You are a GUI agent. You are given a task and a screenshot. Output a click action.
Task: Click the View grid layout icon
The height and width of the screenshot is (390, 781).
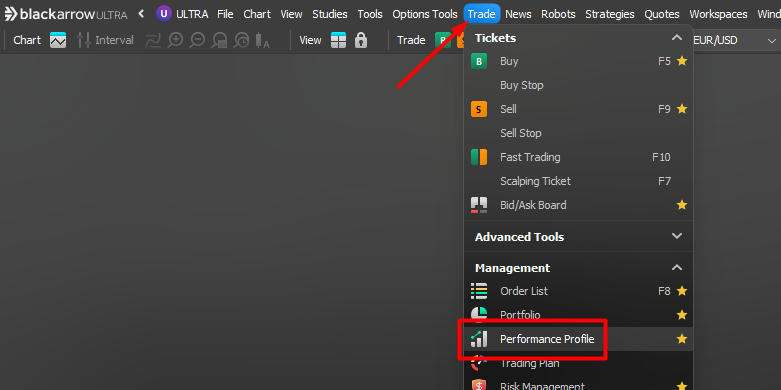pos(338,40)
